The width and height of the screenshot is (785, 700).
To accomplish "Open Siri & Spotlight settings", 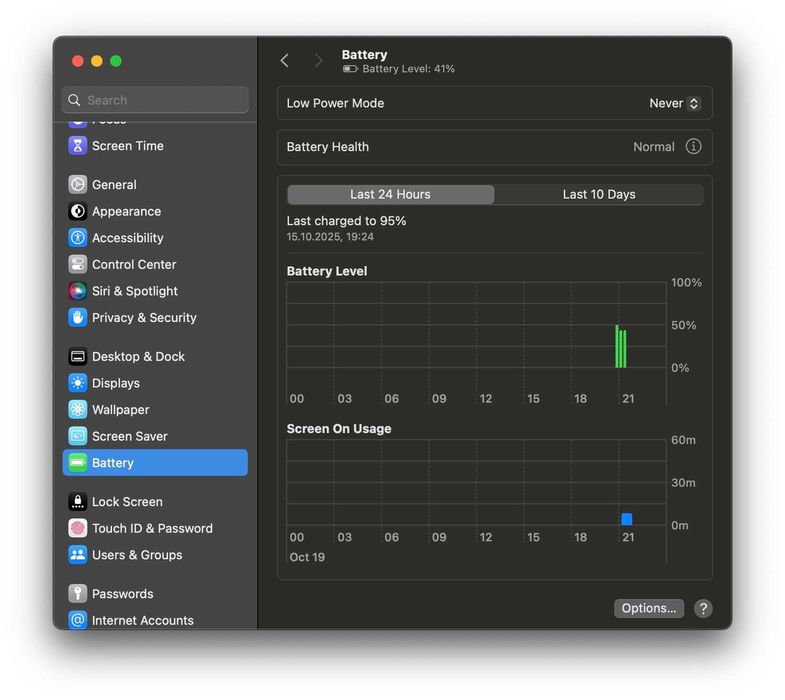I will (155, 291).
